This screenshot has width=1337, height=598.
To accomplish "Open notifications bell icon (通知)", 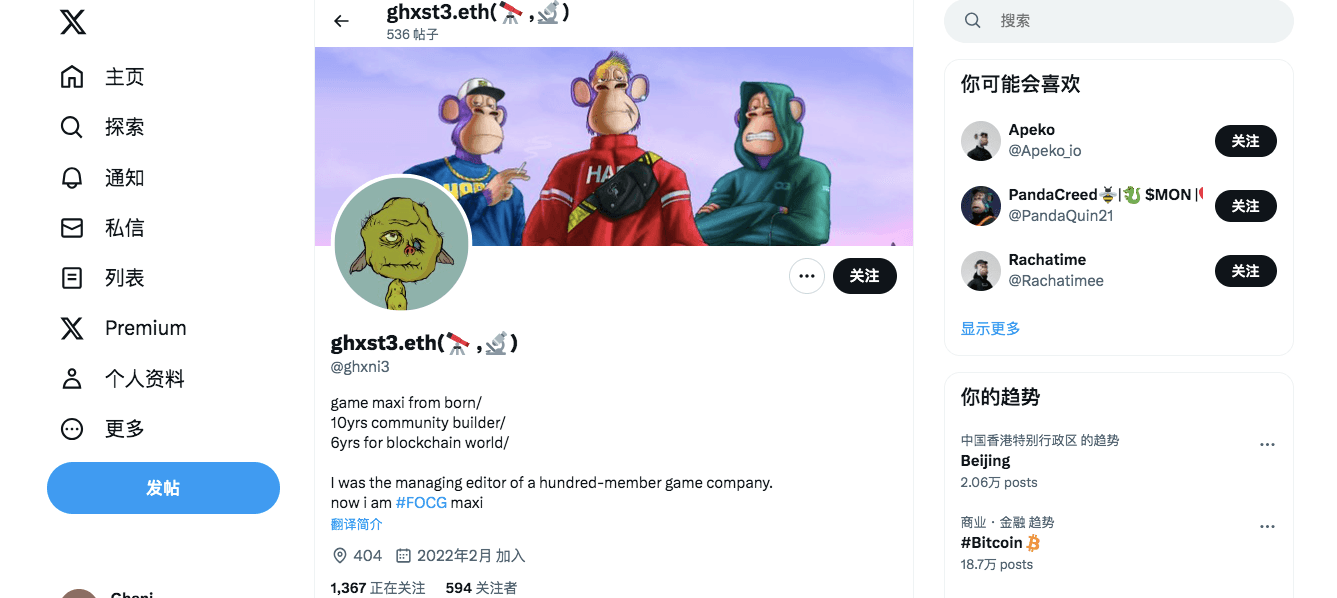I will coord(72,178).
